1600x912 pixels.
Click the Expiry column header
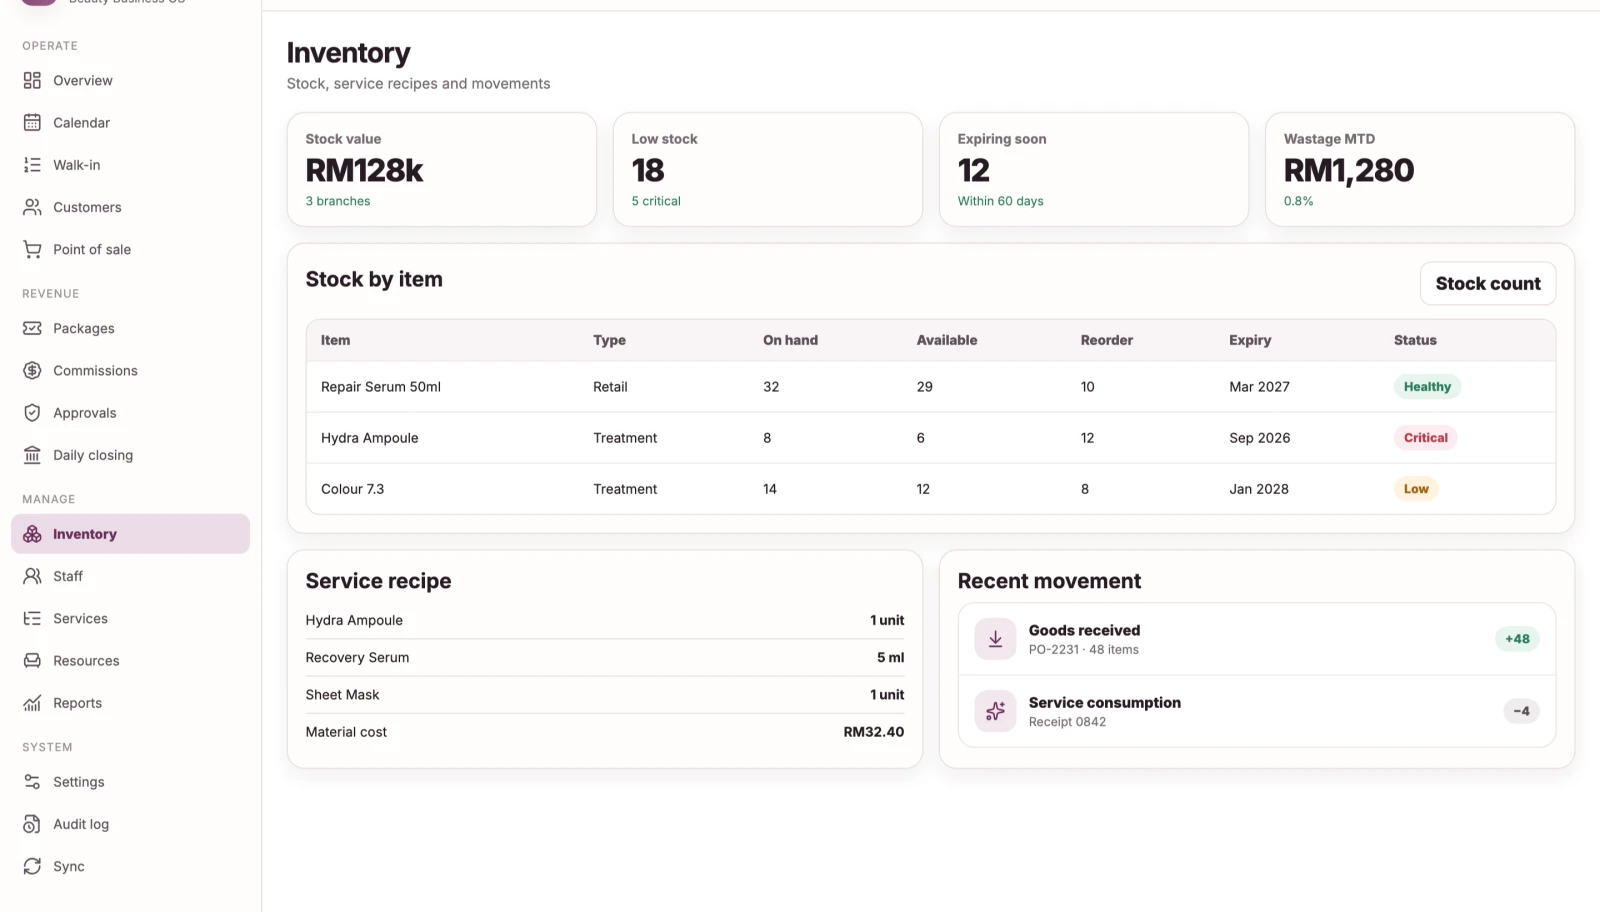[x=1250, y=340]
